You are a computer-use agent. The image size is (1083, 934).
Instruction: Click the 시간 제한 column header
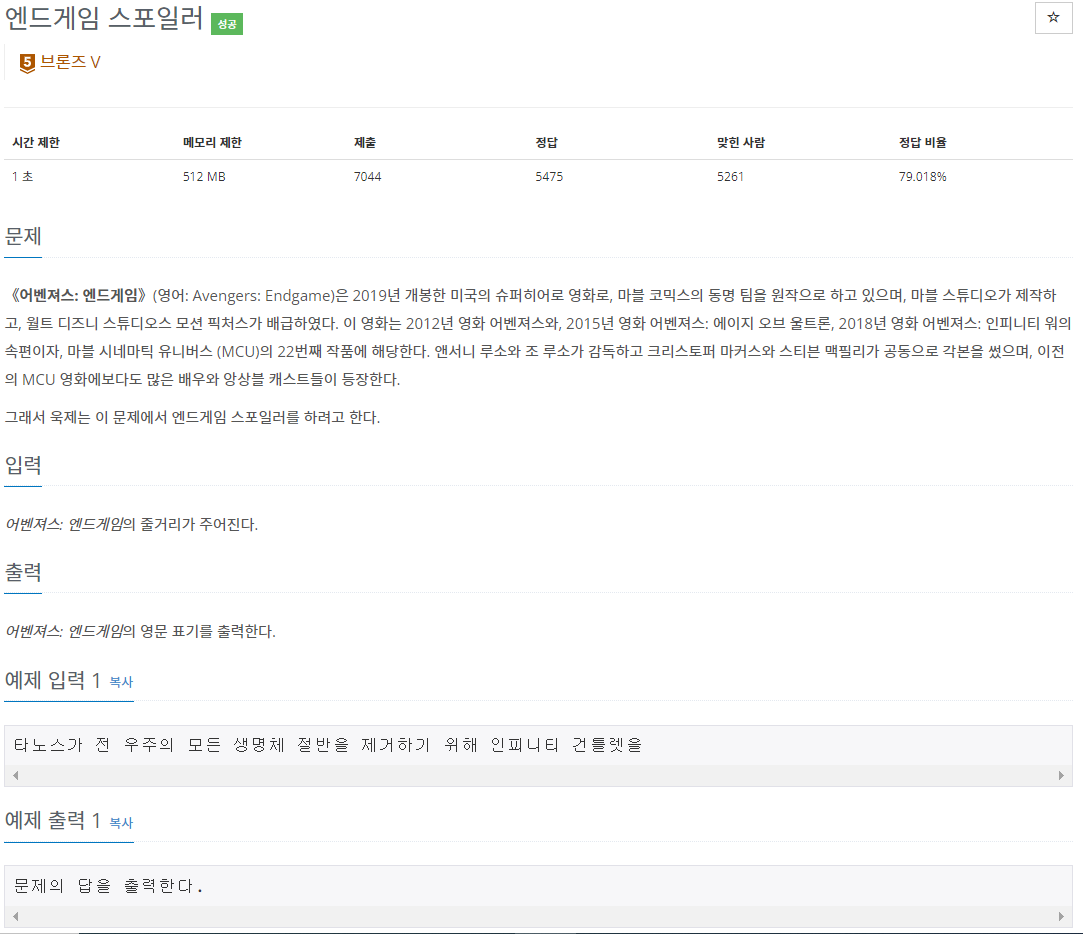(36, 142)
